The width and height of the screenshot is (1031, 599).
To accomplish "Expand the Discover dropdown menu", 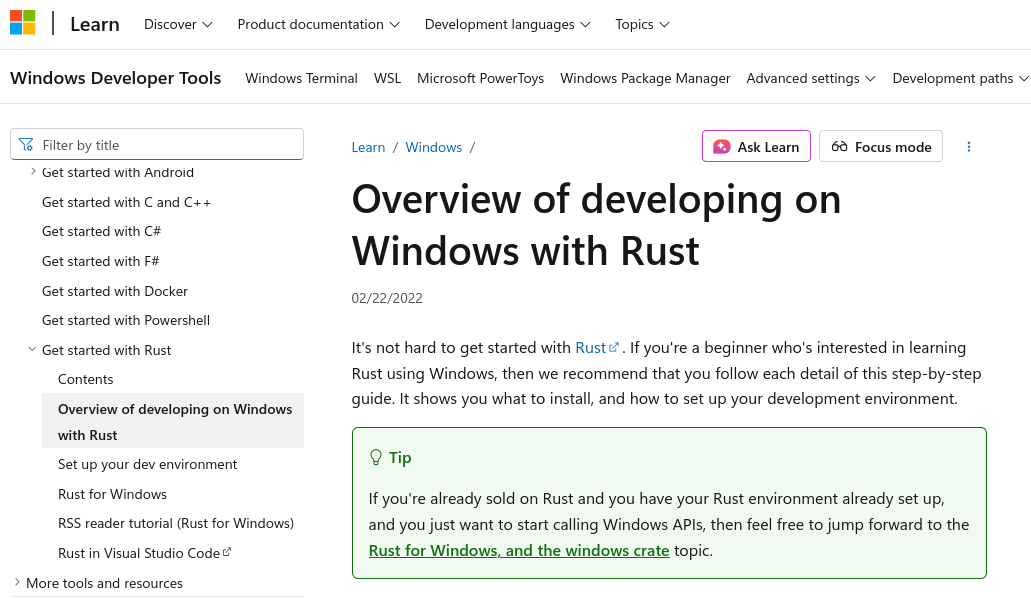I will [x=178, y=24].
